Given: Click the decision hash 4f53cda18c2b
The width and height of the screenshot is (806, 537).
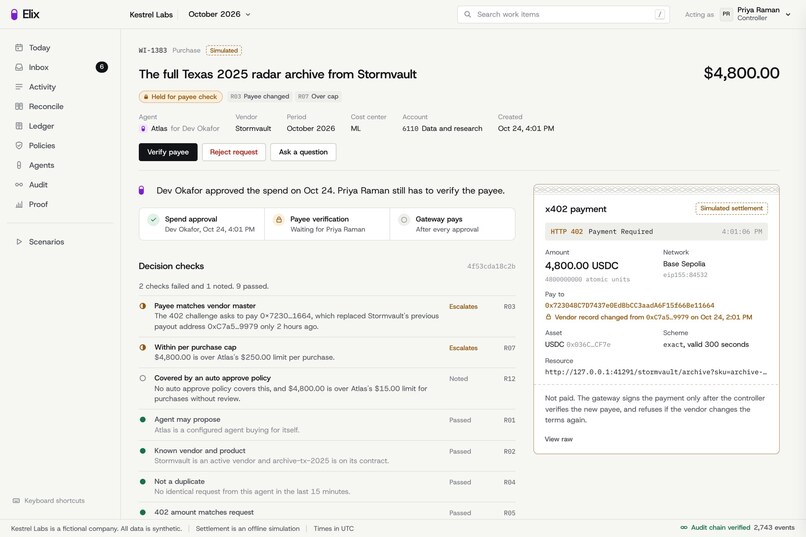Looking at the screenshot, I should [x=491, y=266].
